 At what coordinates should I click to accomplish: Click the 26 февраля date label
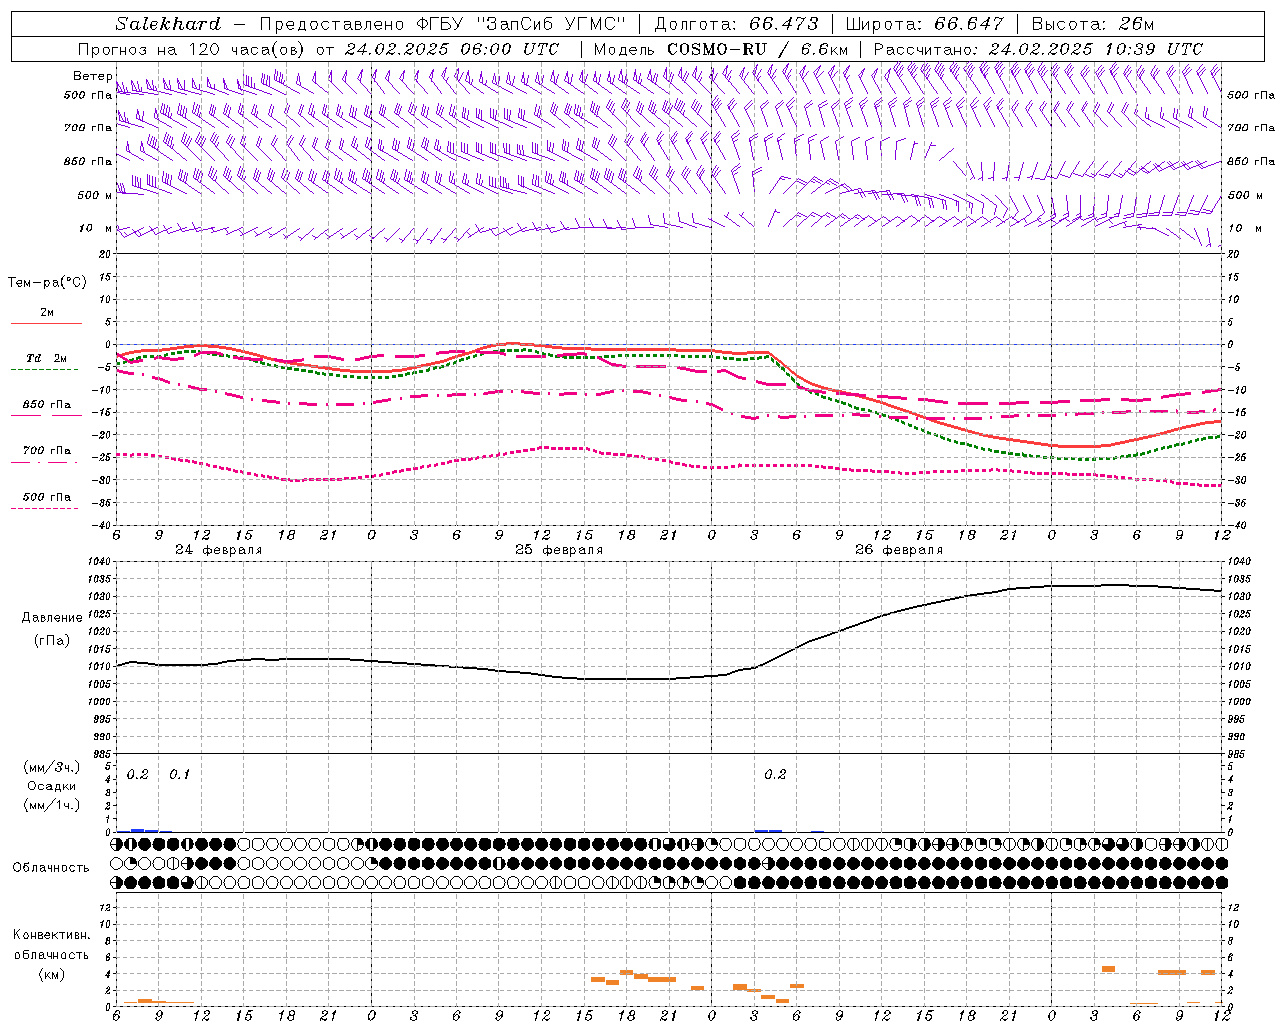[899, 550]
